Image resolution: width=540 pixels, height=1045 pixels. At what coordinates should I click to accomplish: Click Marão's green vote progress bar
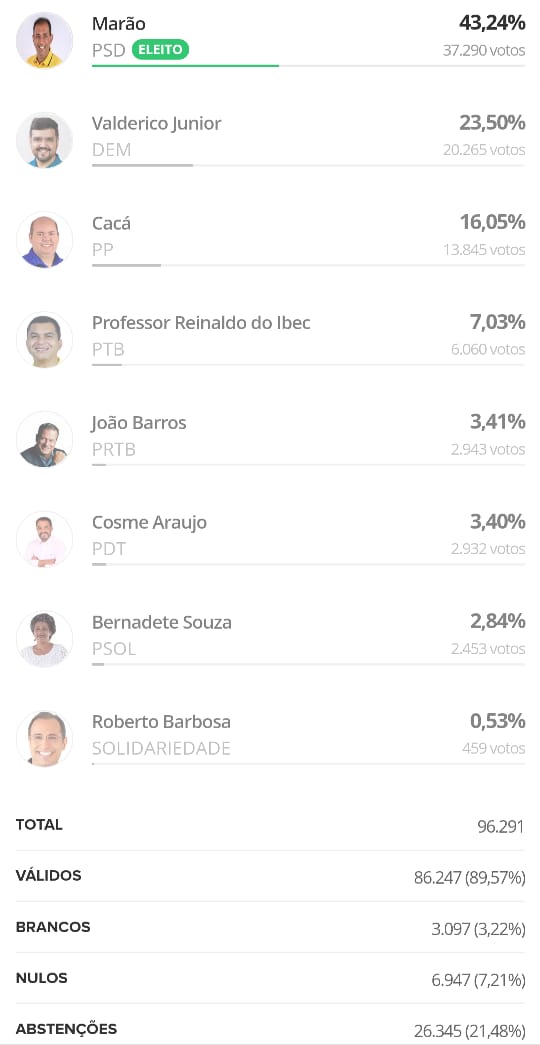(x=185, y=65)
